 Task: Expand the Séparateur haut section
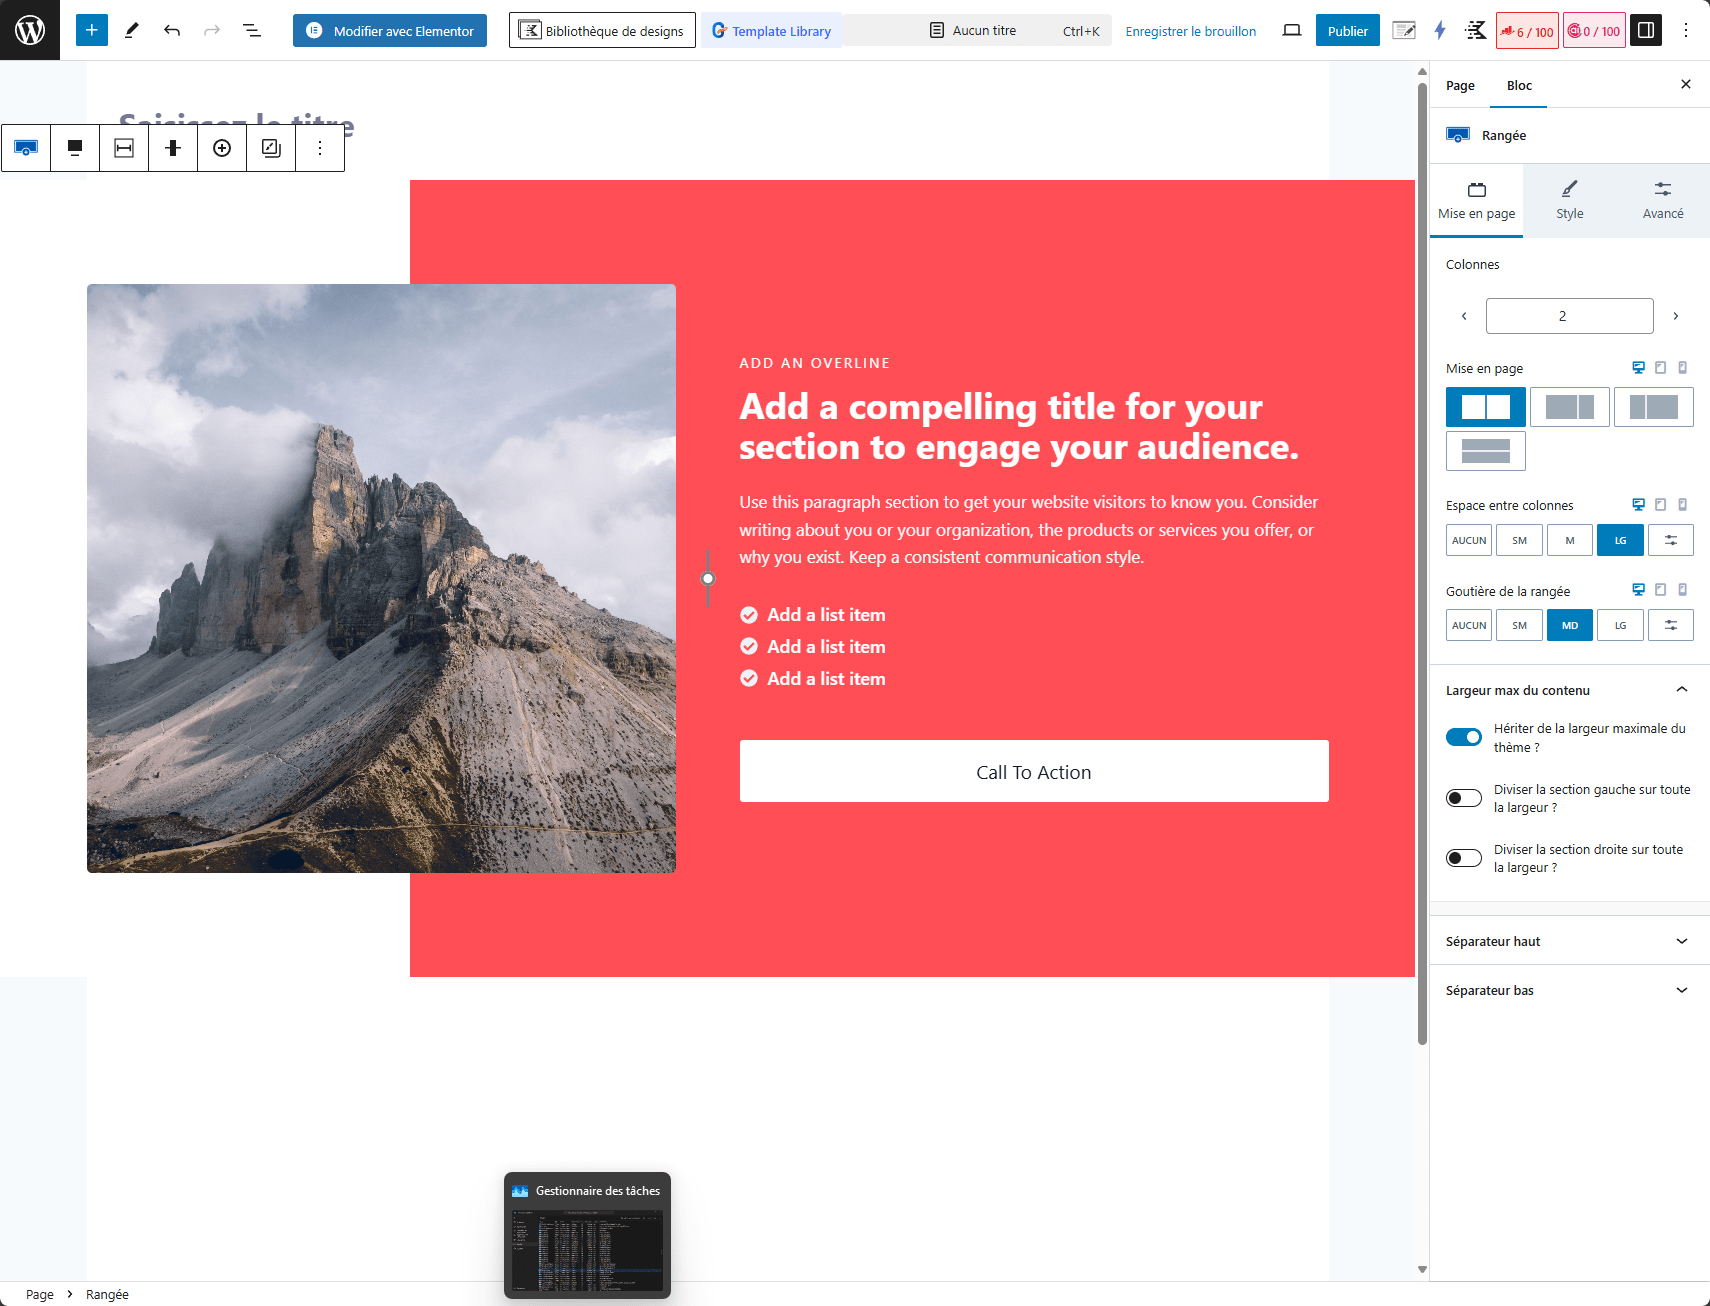point(1569,941)
